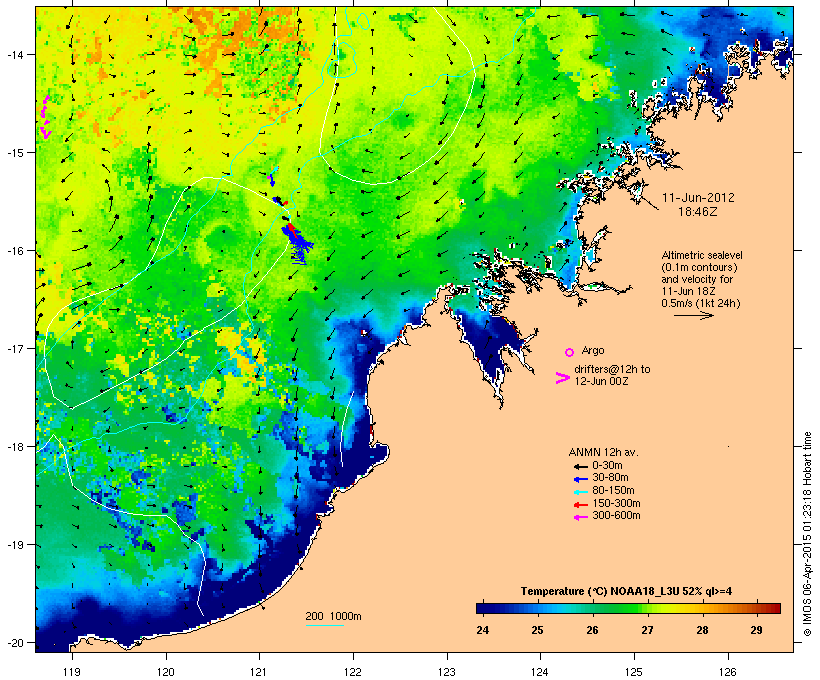The width and height of the screenshot is (820, 680).
Task: Click the 0-30m depth label
Action: [607, 466]
